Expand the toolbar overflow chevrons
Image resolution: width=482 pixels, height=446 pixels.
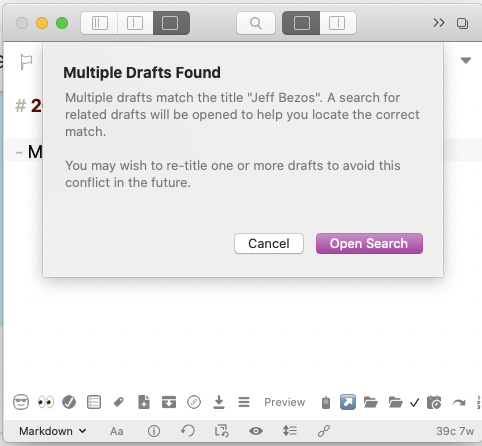(x=439, y=23)
